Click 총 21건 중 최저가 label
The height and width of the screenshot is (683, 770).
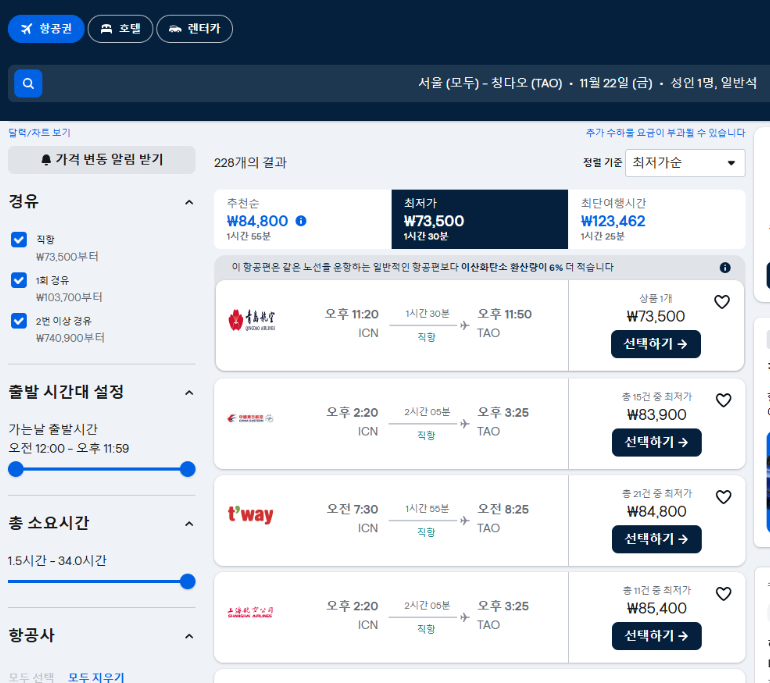657,493
